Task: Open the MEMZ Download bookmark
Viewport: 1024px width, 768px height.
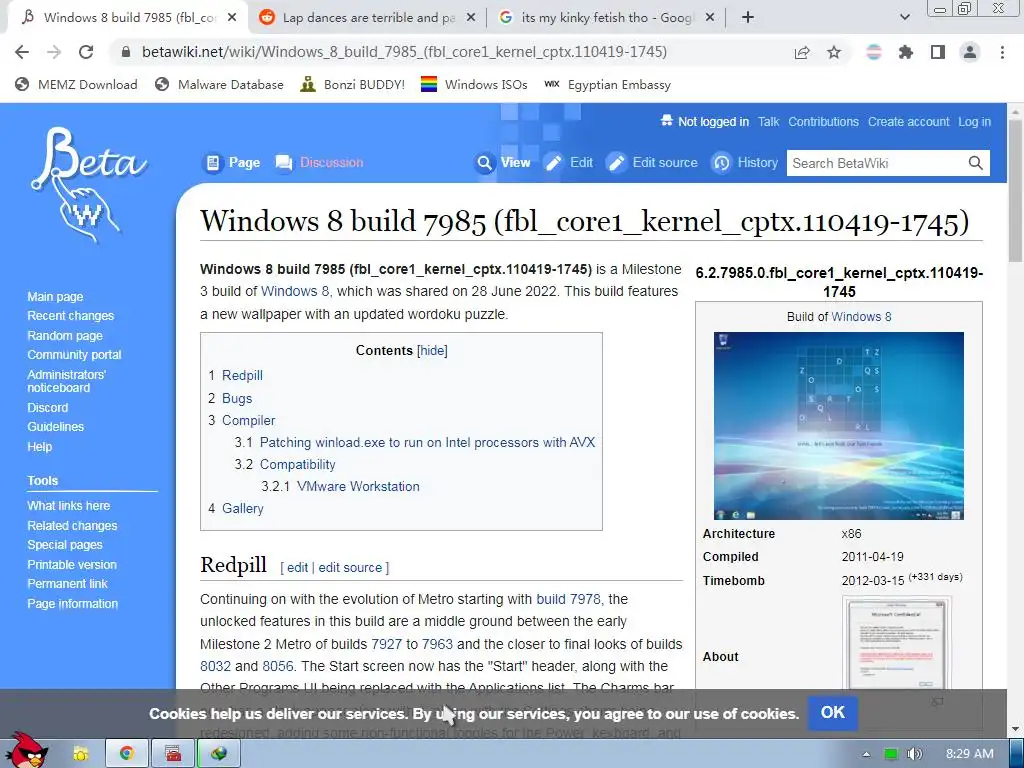Action: 76,84
